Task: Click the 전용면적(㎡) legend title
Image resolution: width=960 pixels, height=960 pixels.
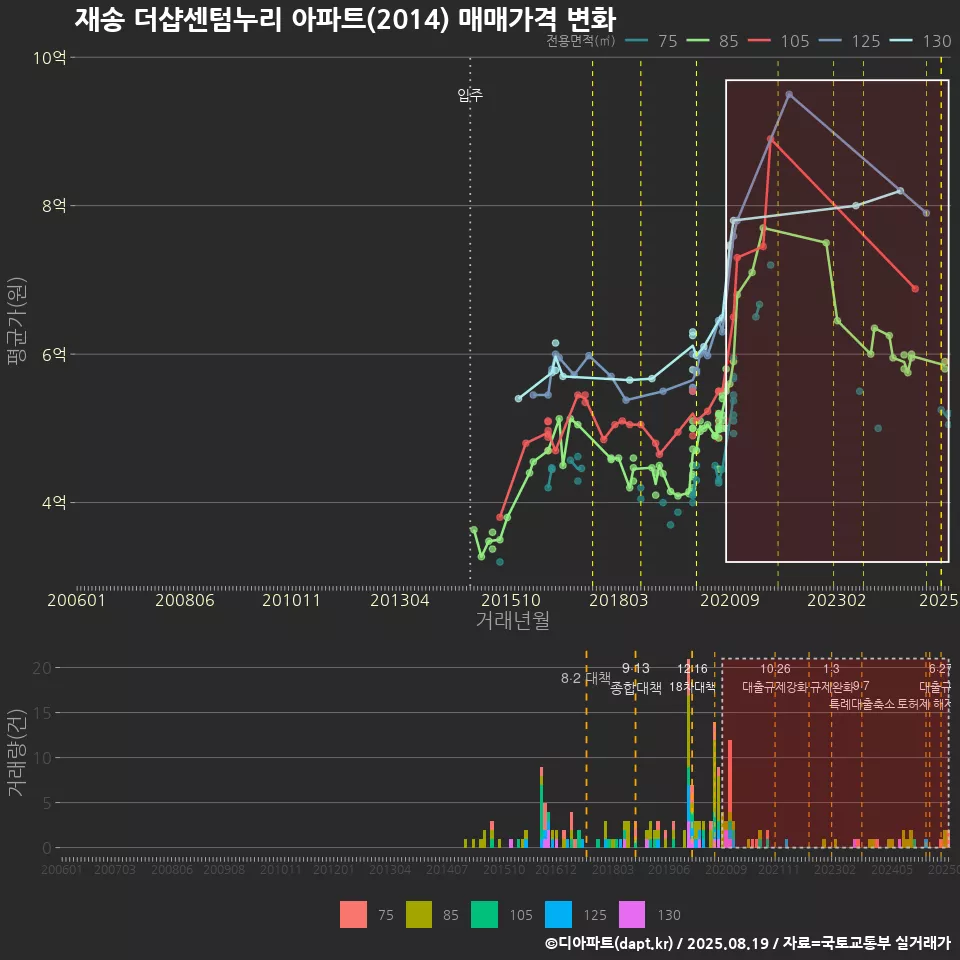Action: [x=580, y=41]
